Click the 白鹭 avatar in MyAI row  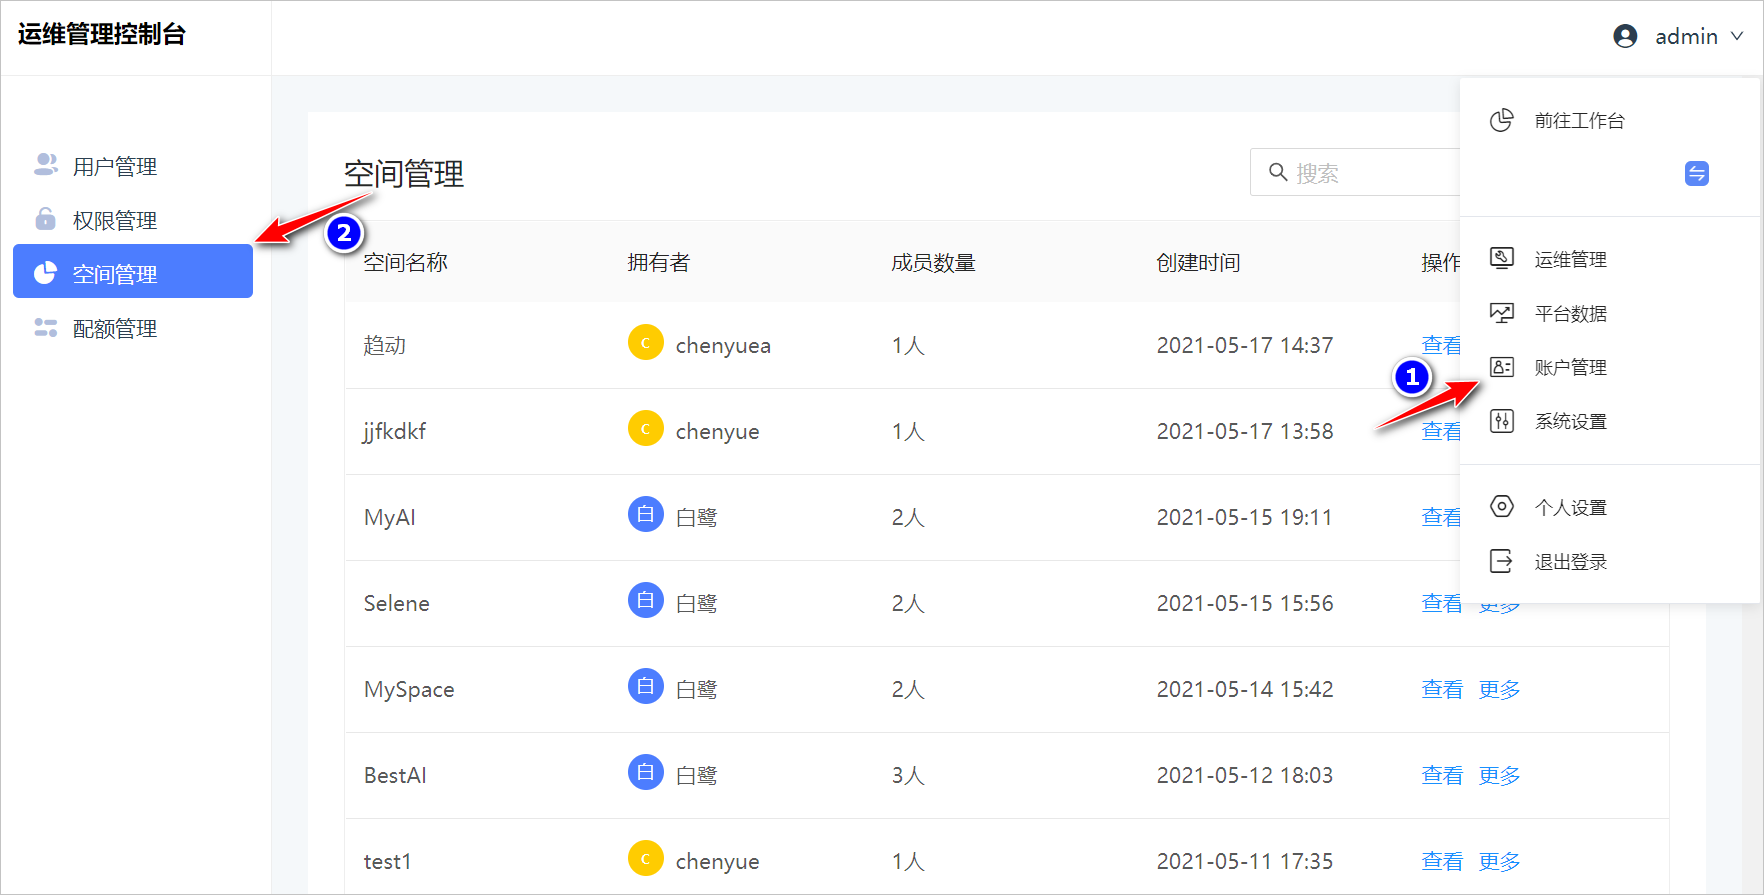(646, 514)
